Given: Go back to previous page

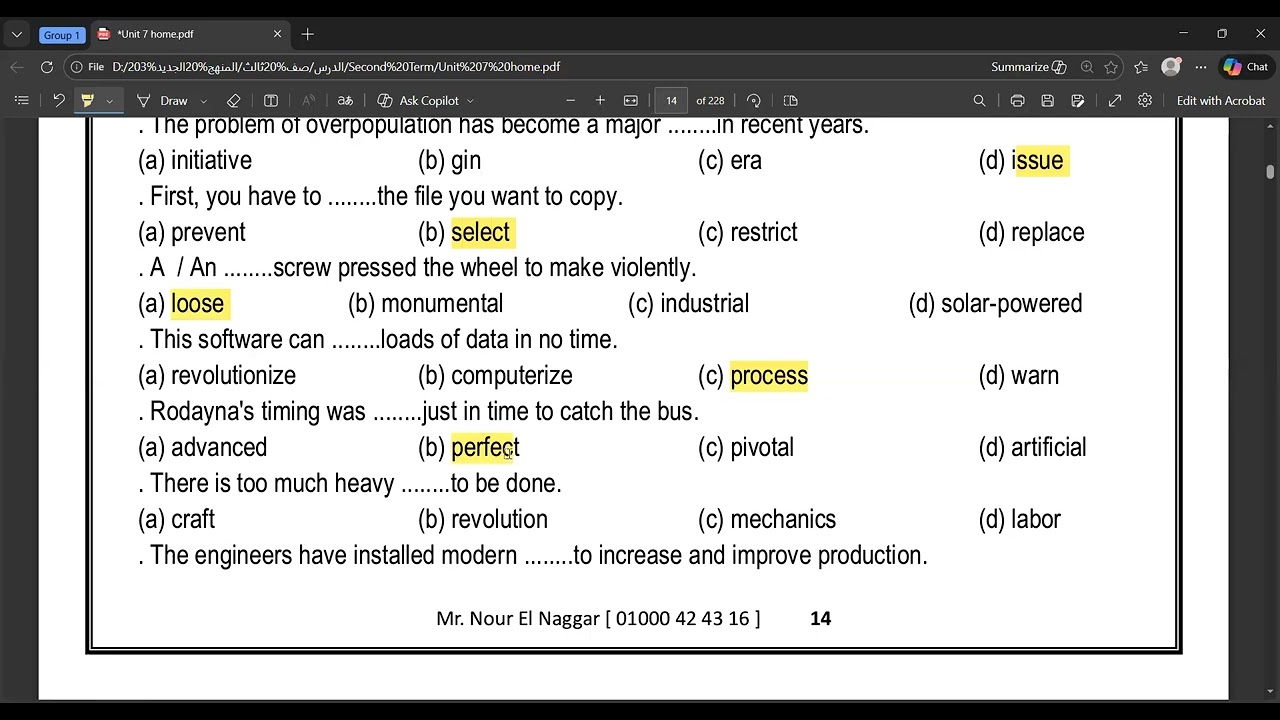Looking at the screenshot, I should pos(17,67).
